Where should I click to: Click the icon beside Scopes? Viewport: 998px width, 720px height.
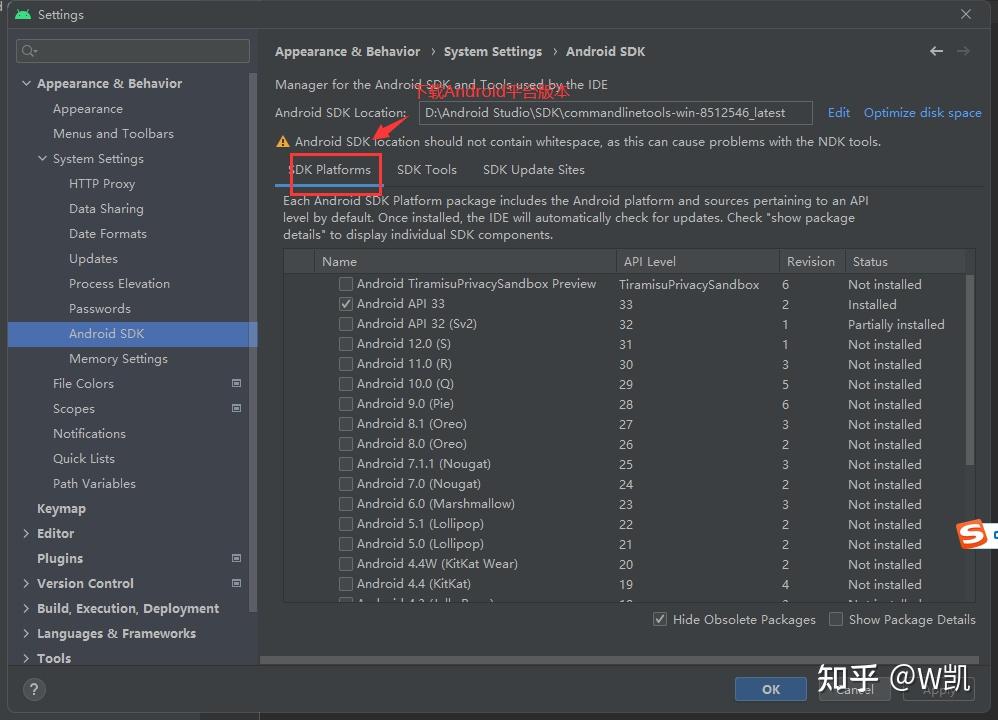pos(236,408)
